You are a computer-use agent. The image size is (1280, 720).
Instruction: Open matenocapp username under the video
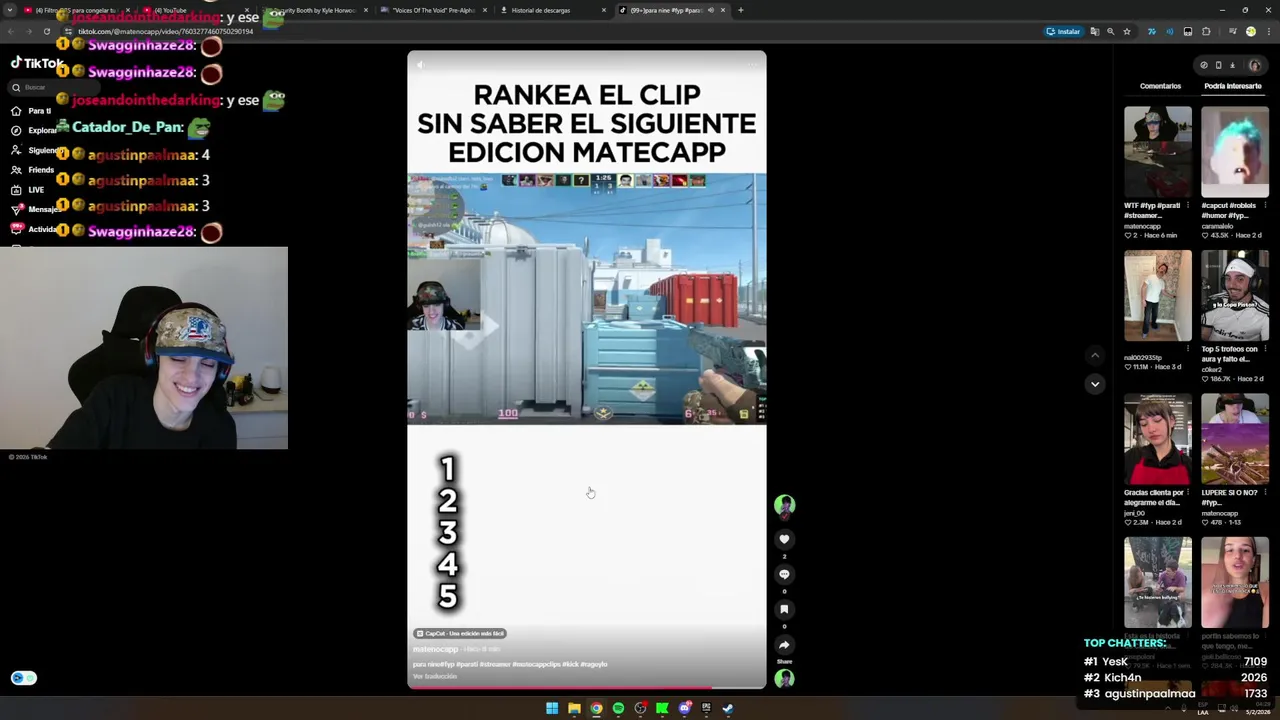point(436,649)
